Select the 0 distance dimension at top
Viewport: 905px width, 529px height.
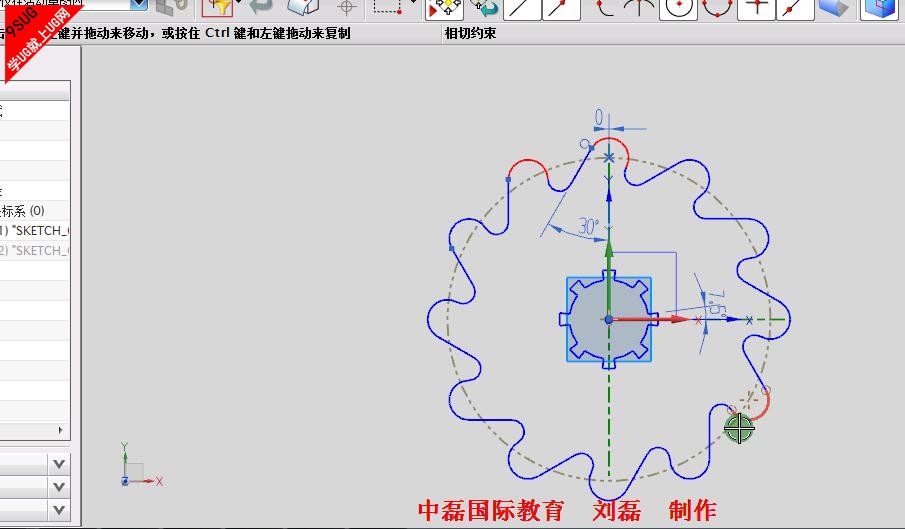point(599,118)
